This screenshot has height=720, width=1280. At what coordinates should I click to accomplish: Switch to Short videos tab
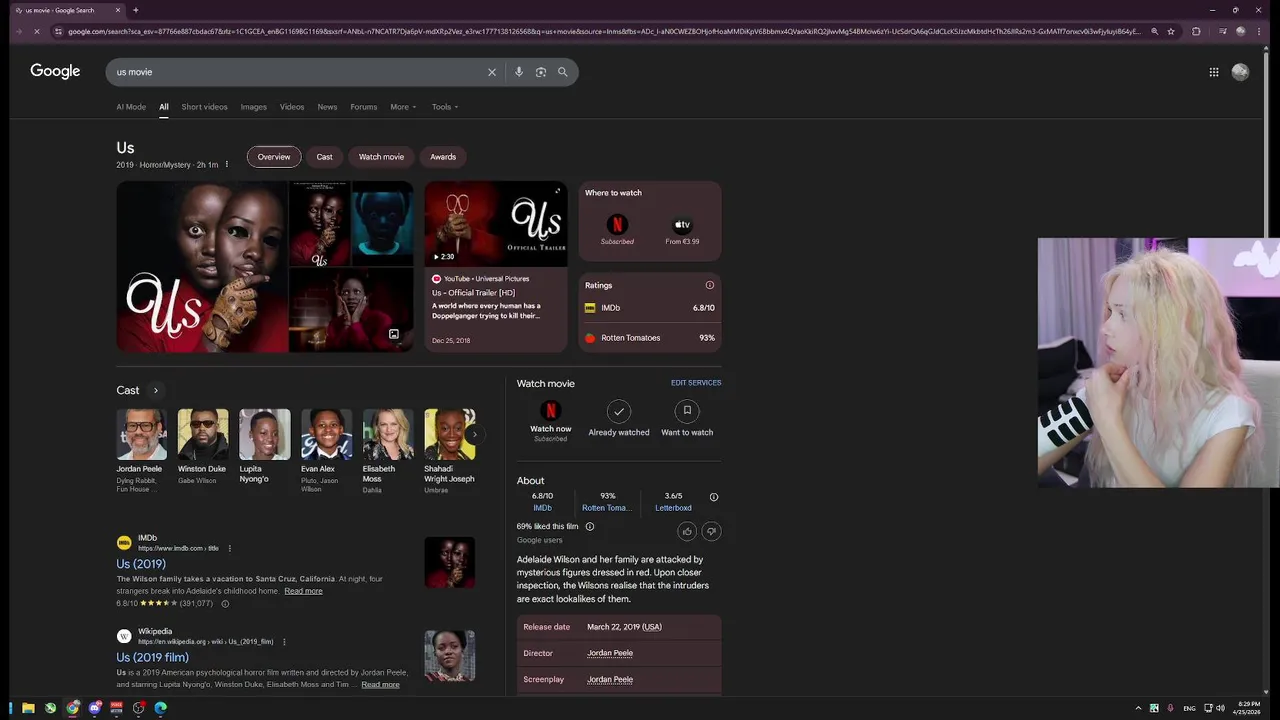click(x=204, y=107)
